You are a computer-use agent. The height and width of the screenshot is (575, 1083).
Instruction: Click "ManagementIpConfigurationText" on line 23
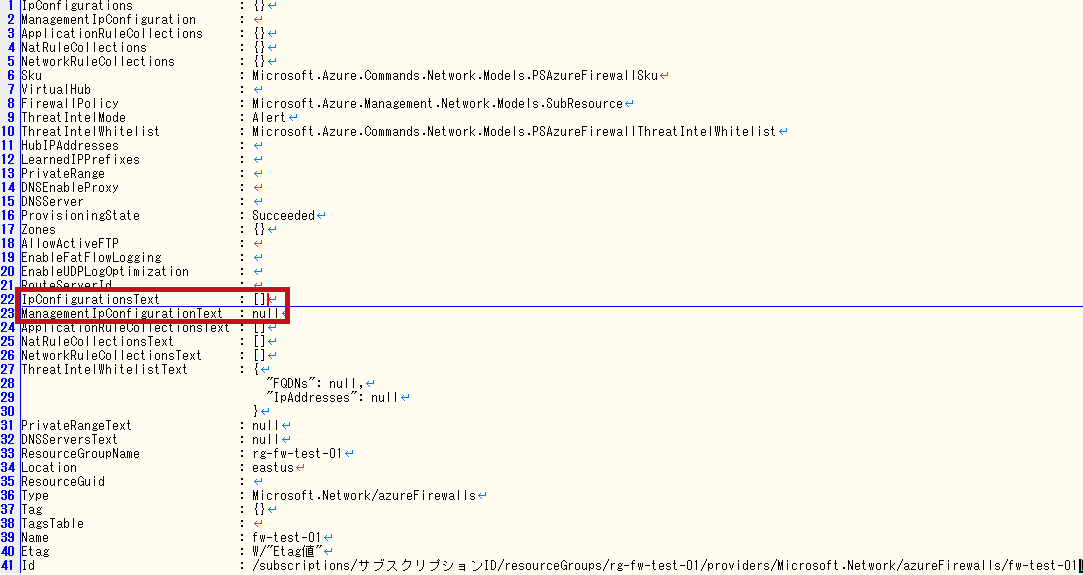pos(122,313)
